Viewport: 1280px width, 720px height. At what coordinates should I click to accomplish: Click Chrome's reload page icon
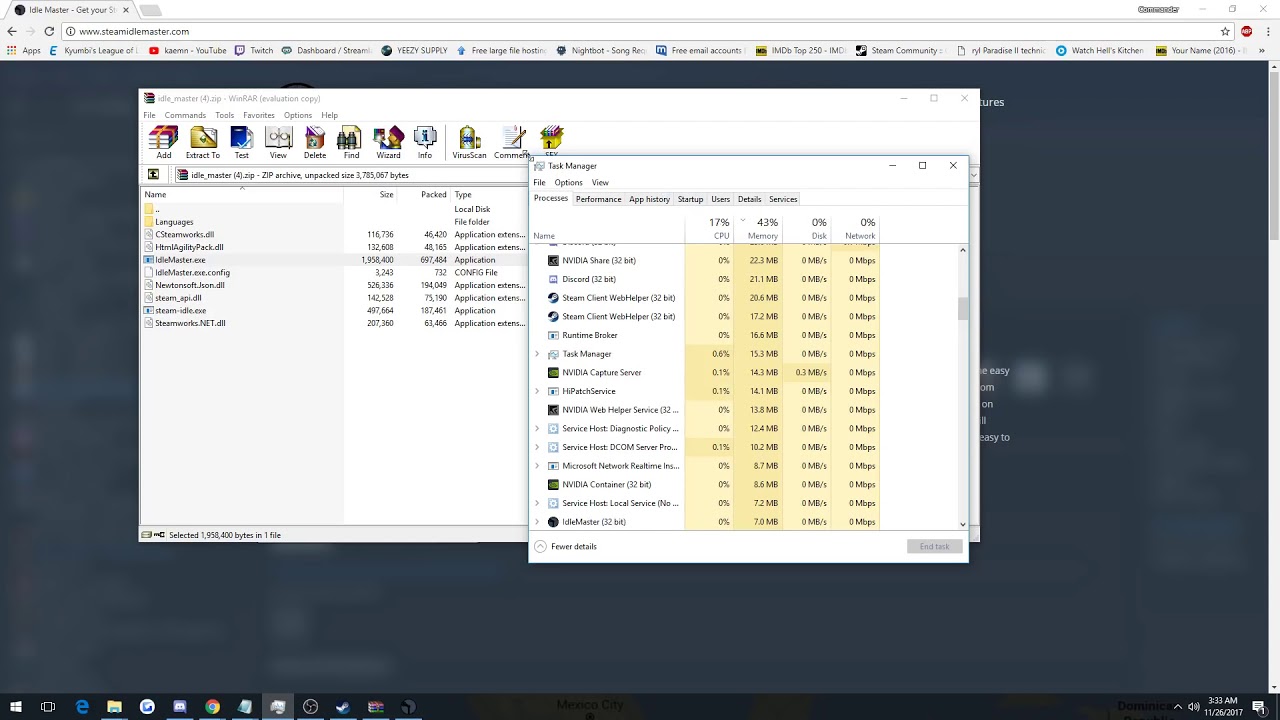click(49, 31)
